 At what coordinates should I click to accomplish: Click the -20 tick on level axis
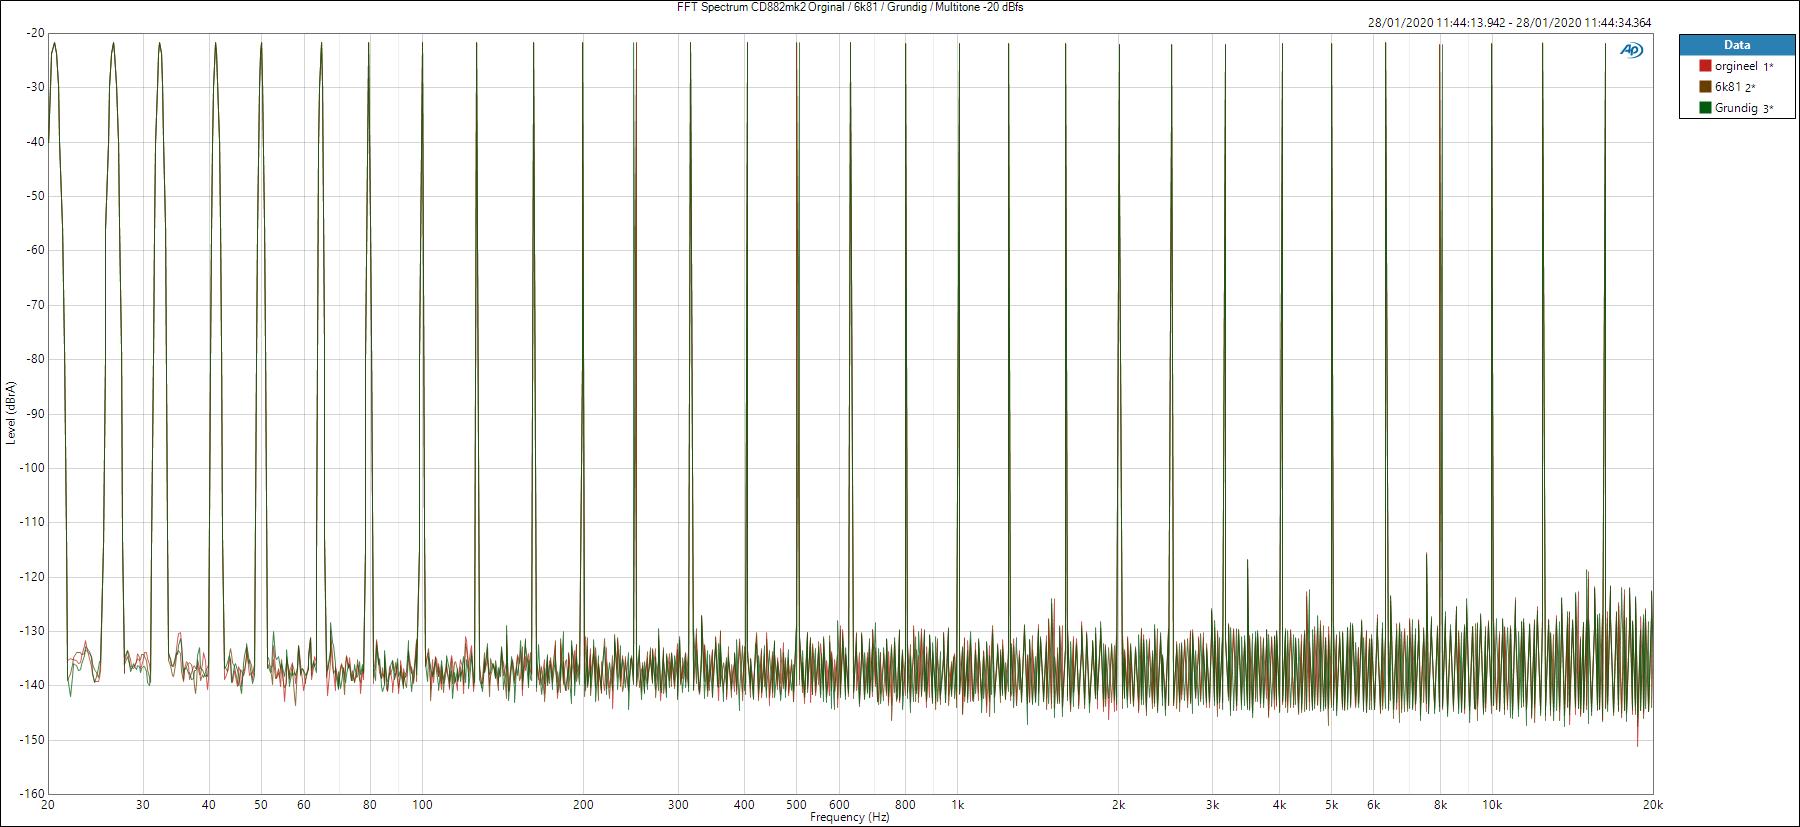(x=34, y=33)
